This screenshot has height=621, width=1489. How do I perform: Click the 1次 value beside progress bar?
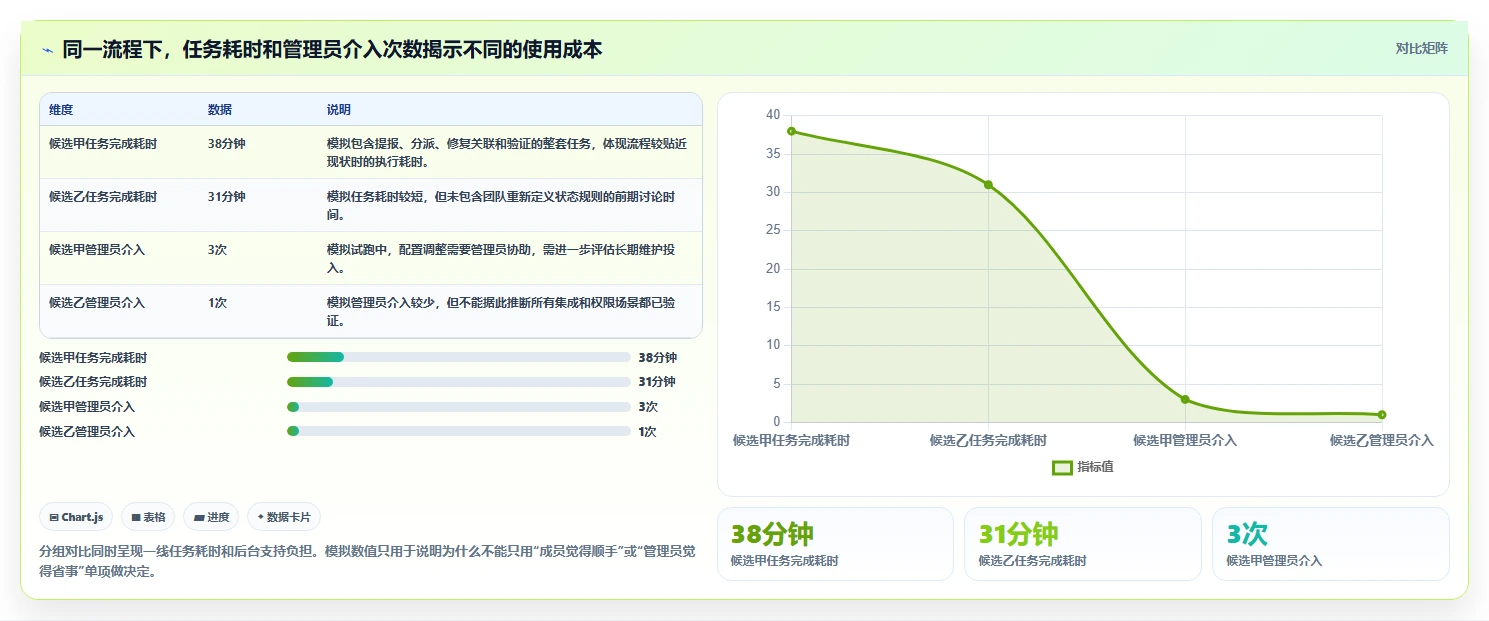click(x=647, y=432)
